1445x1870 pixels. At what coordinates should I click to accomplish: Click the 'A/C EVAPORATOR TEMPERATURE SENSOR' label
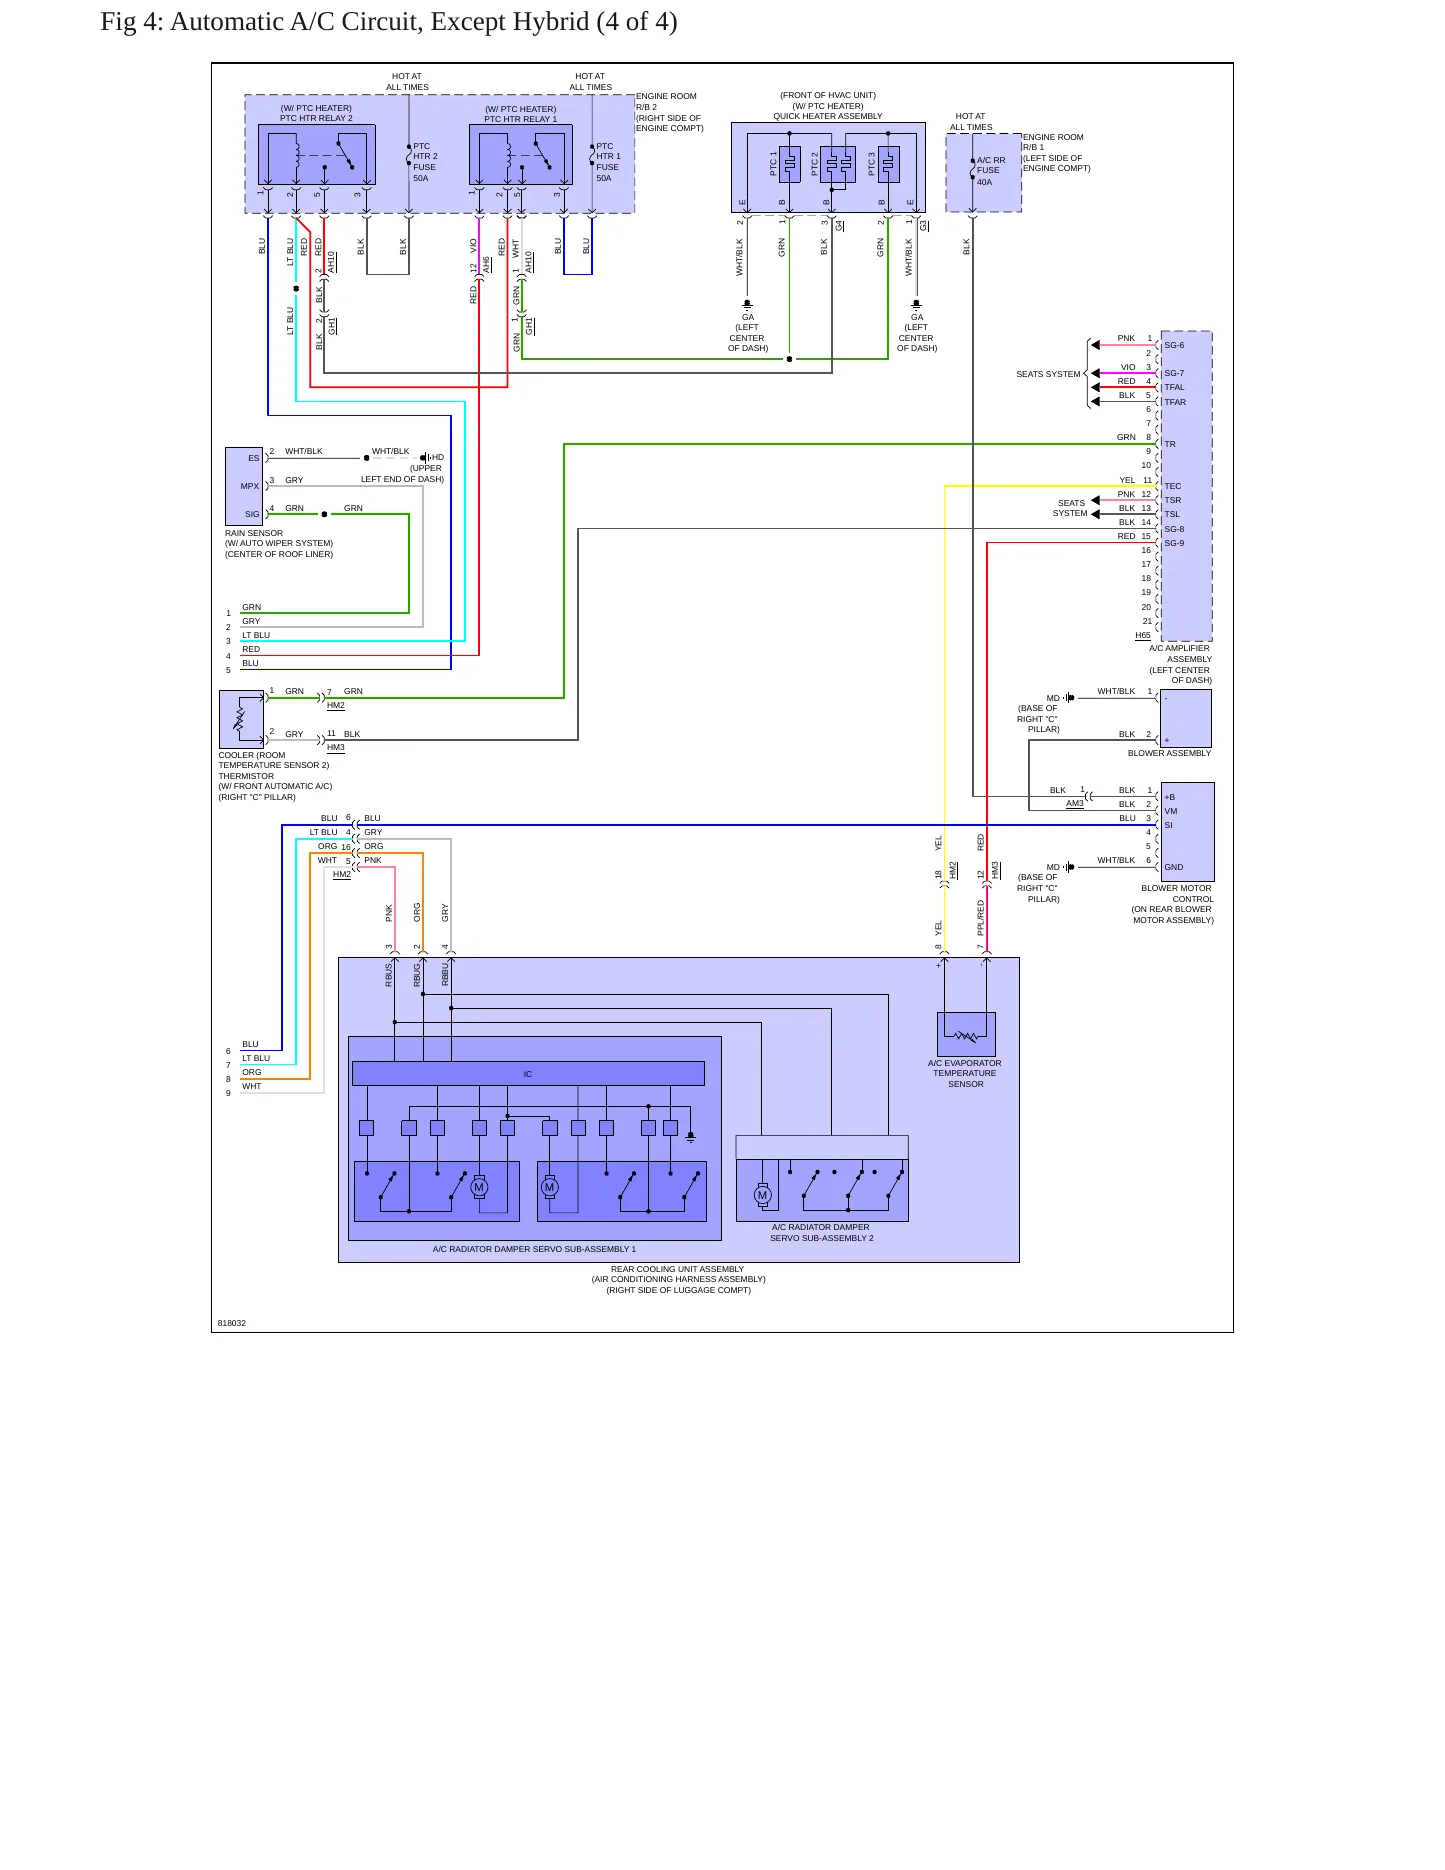click(964, 1073)
